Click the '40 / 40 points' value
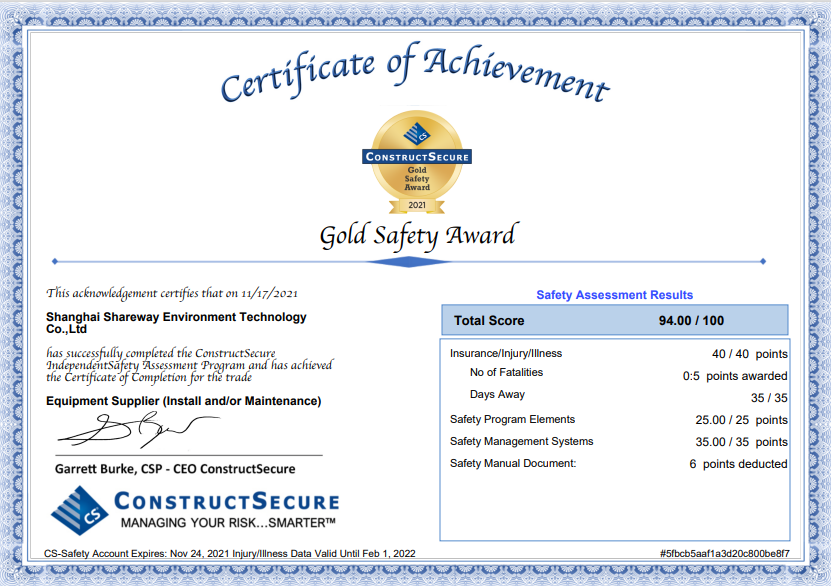Screen dimensions: 831x586 tap(749, 354)
